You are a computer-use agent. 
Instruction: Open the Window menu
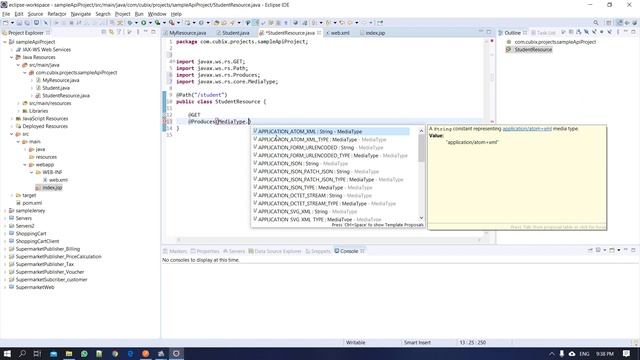(x=157, y=14)
